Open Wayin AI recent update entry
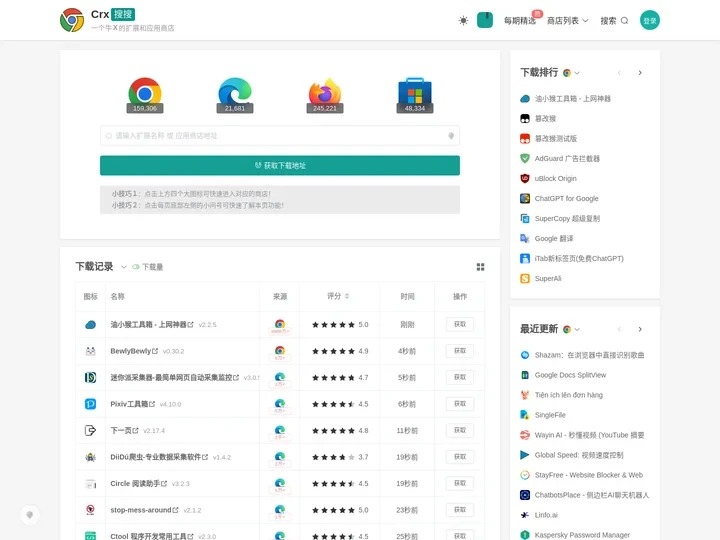The height and width of the screenshot is (540, 720). pyautogui.click(x=589, y=435)
